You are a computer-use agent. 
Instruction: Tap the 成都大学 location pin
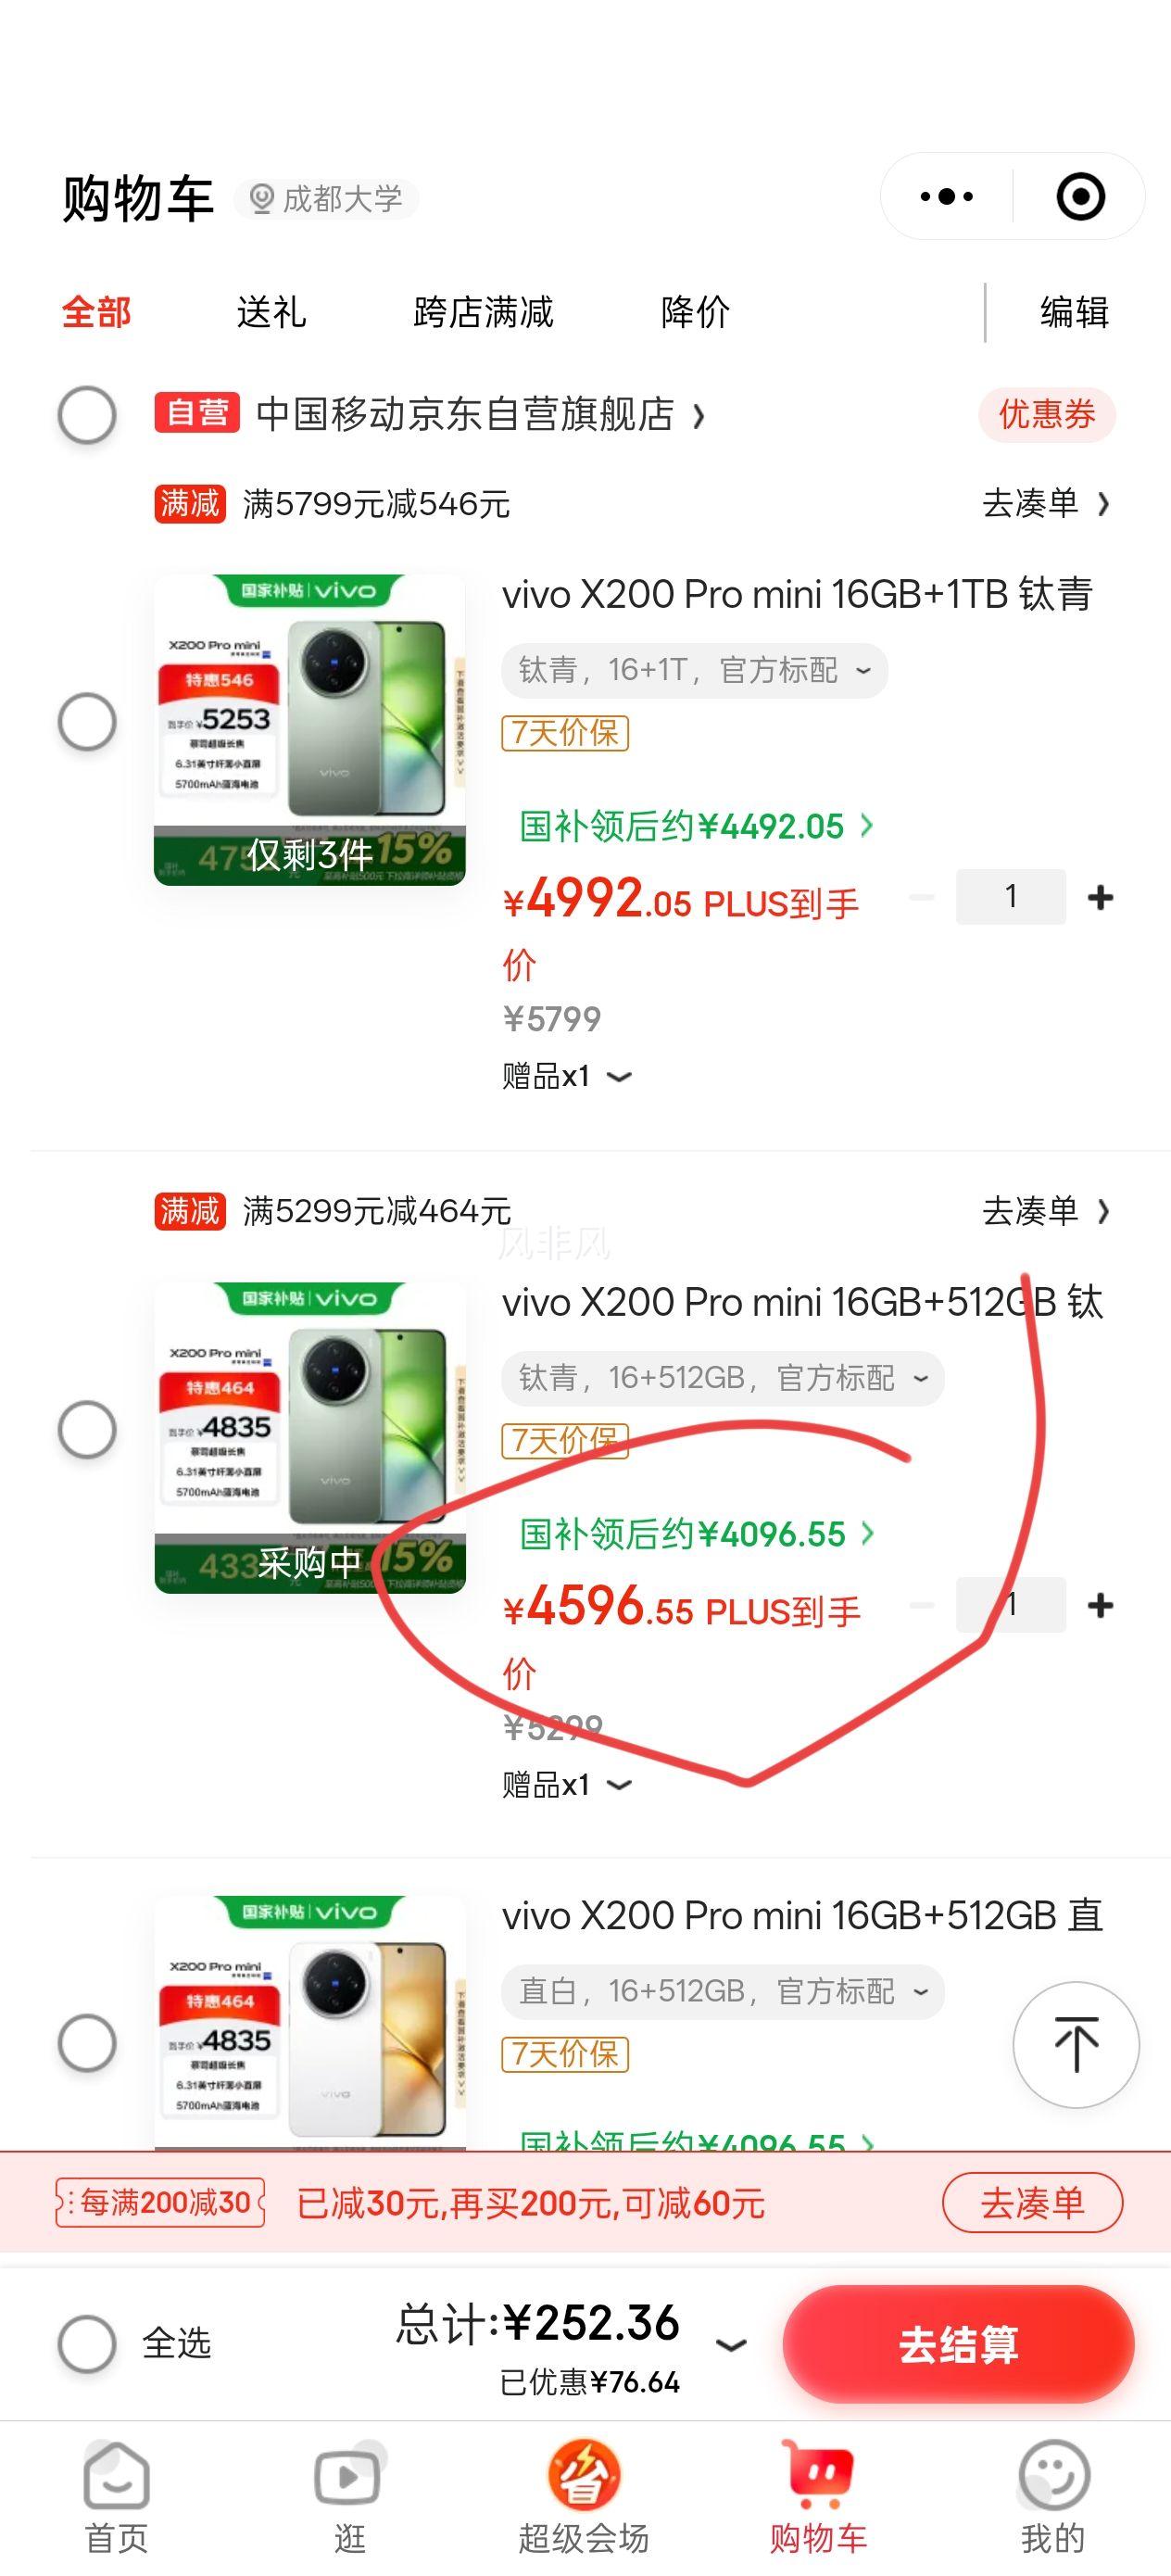[261, 199]
